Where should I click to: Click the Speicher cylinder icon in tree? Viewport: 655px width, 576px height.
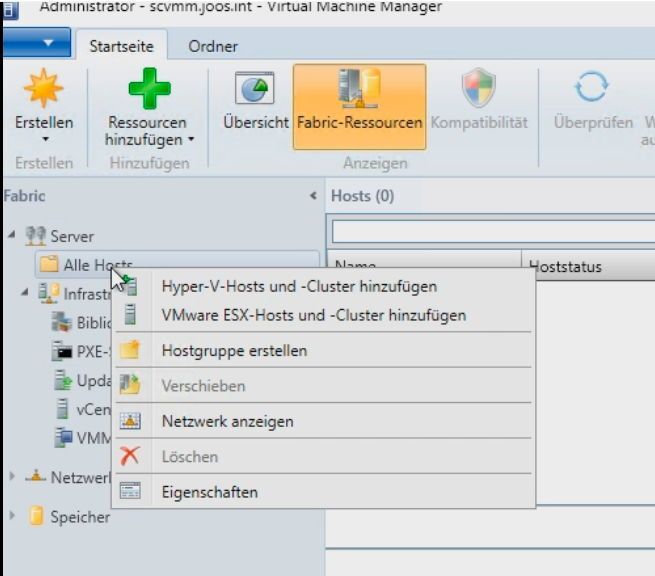[x=36, y=516]
